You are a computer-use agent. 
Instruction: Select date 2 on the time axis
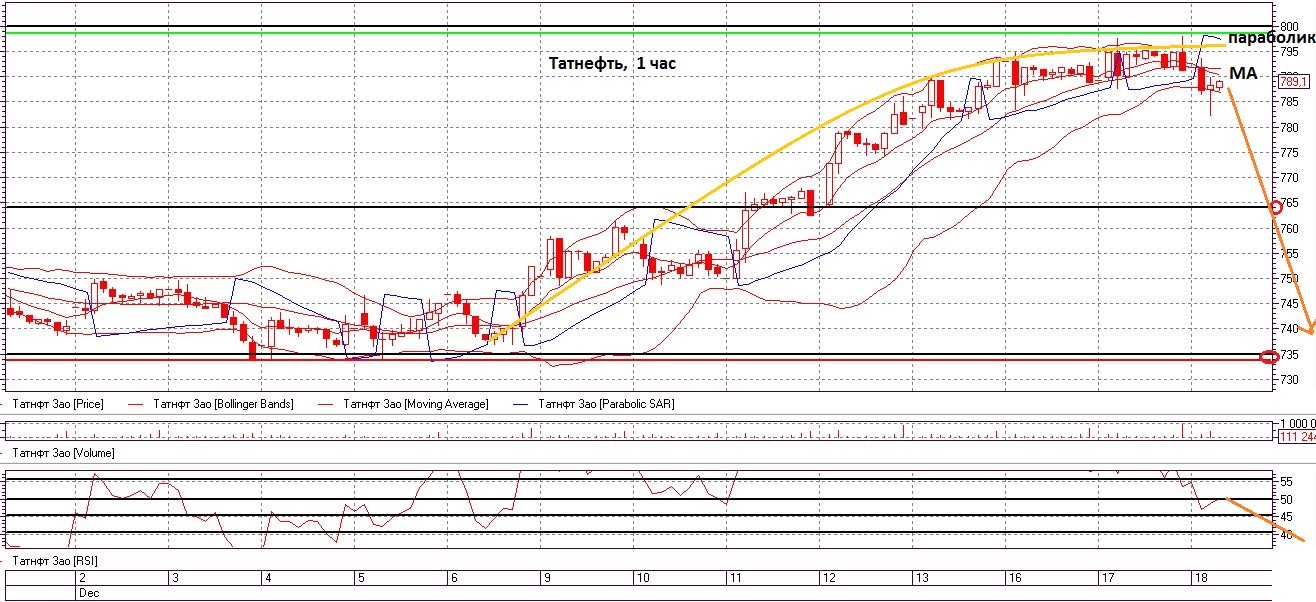(x=83, y=578)
